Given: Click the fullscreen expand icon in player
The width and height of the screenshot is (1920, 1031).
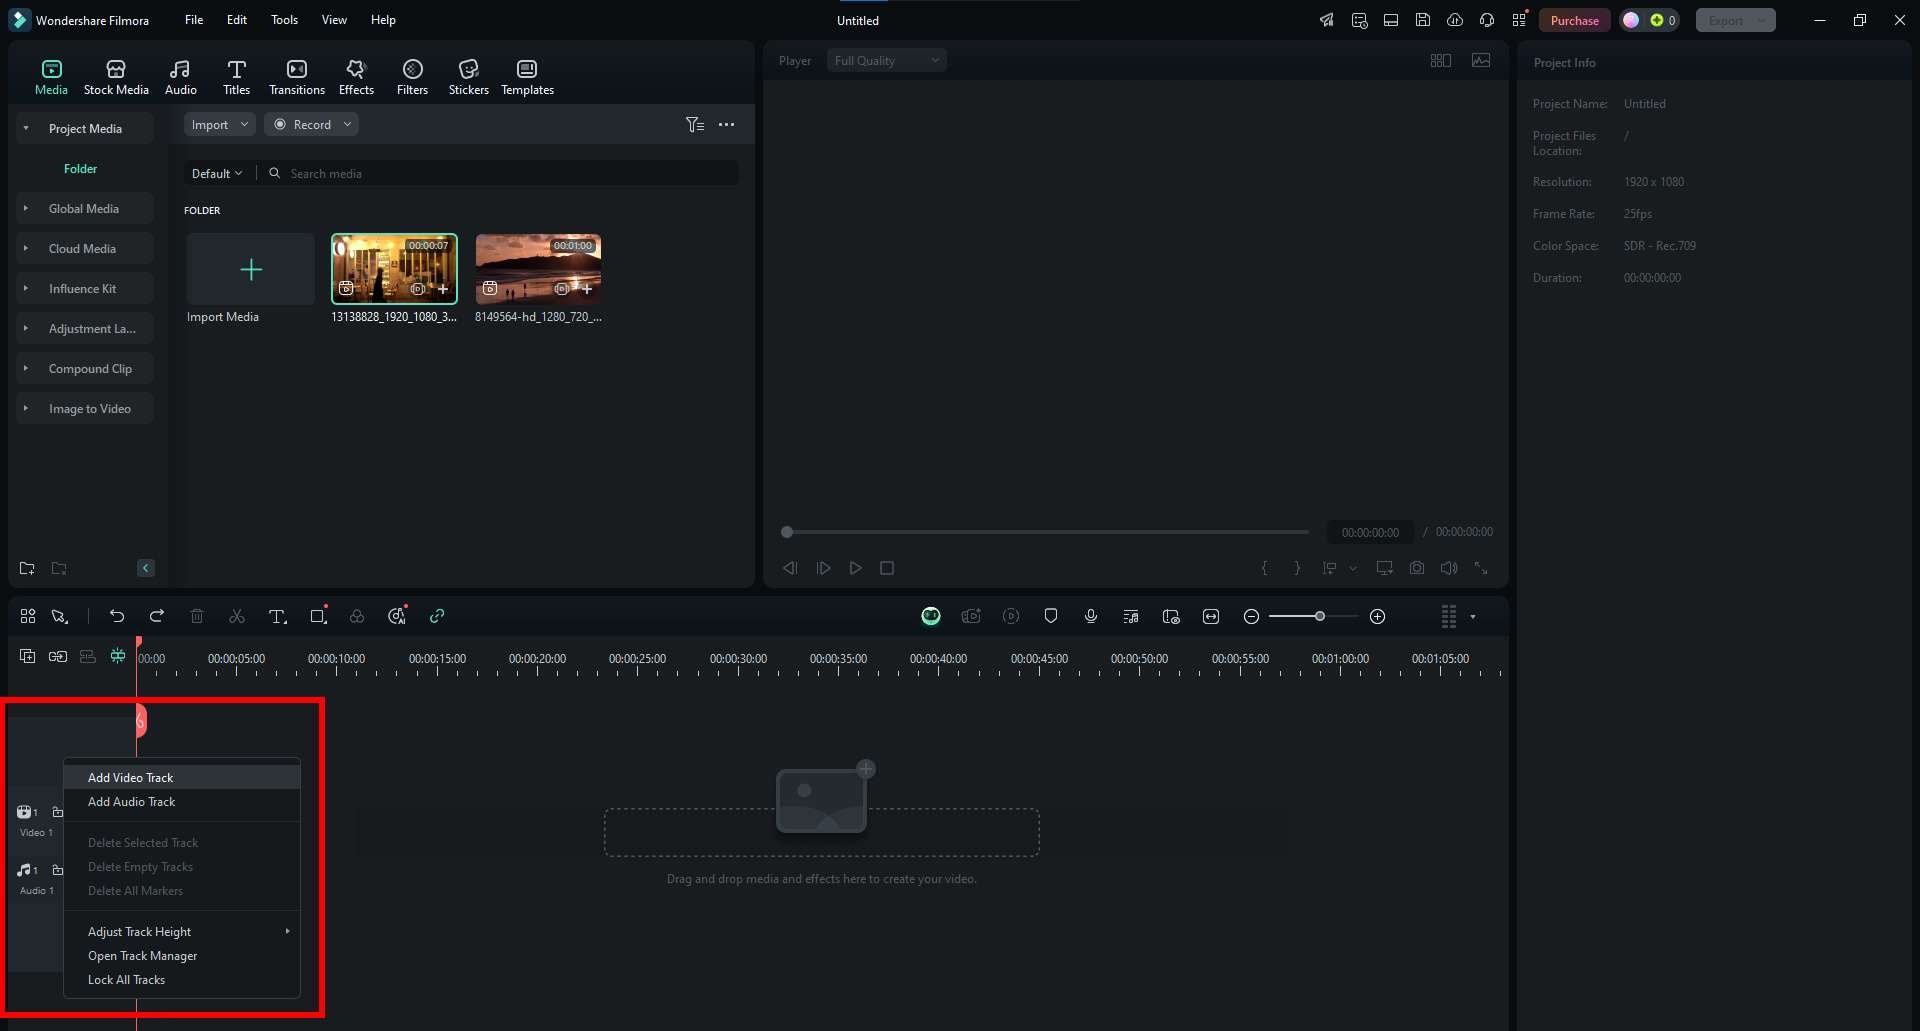Looking at the screenshot, I should pyautogui.click(x=1481, y=568).
